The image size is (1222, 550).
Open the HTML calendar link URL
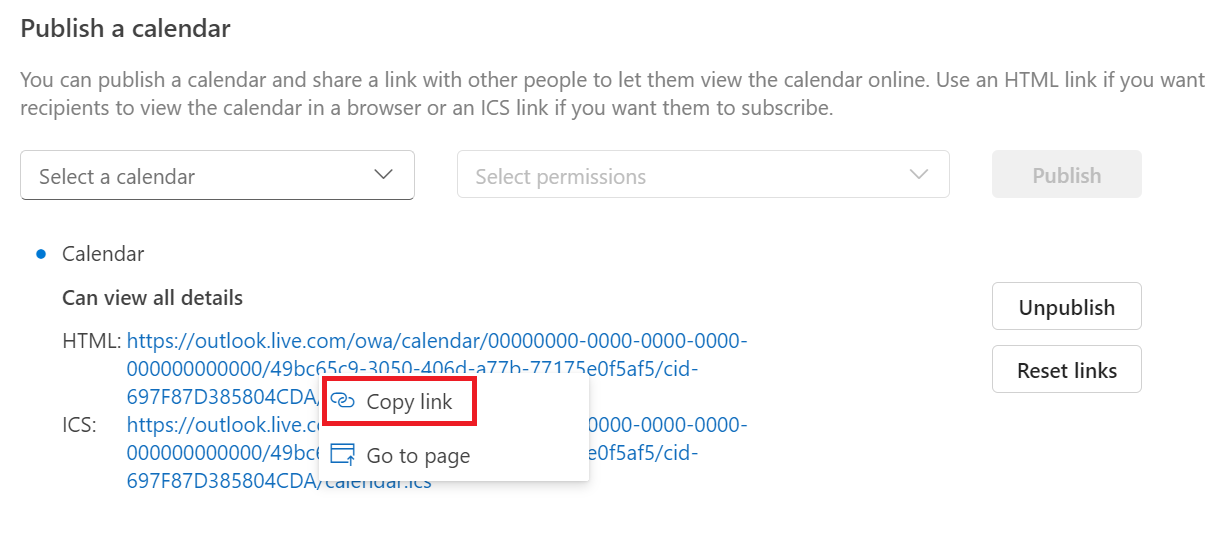click(x=436, y=342)
